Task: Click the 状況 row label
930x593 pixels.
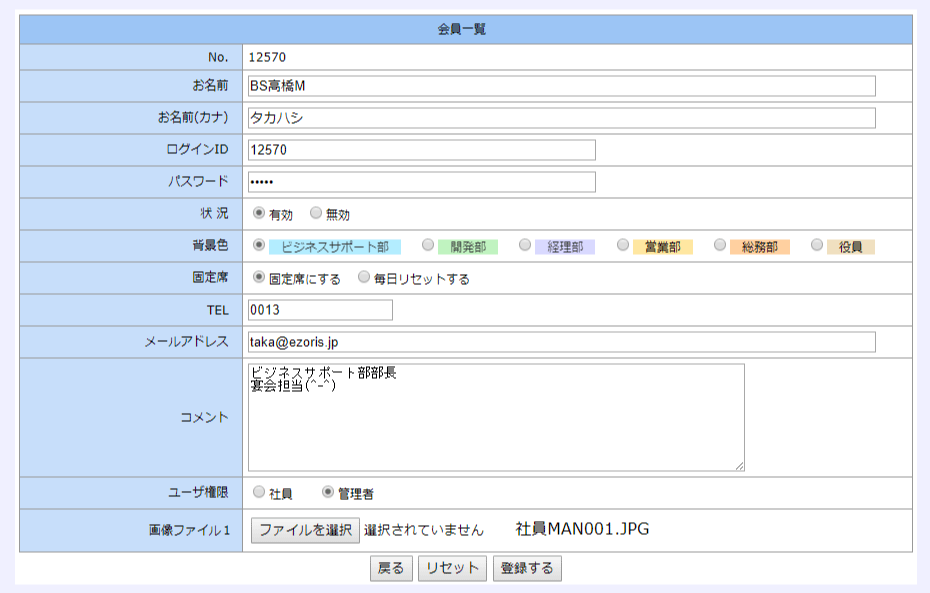Action: 214,213
